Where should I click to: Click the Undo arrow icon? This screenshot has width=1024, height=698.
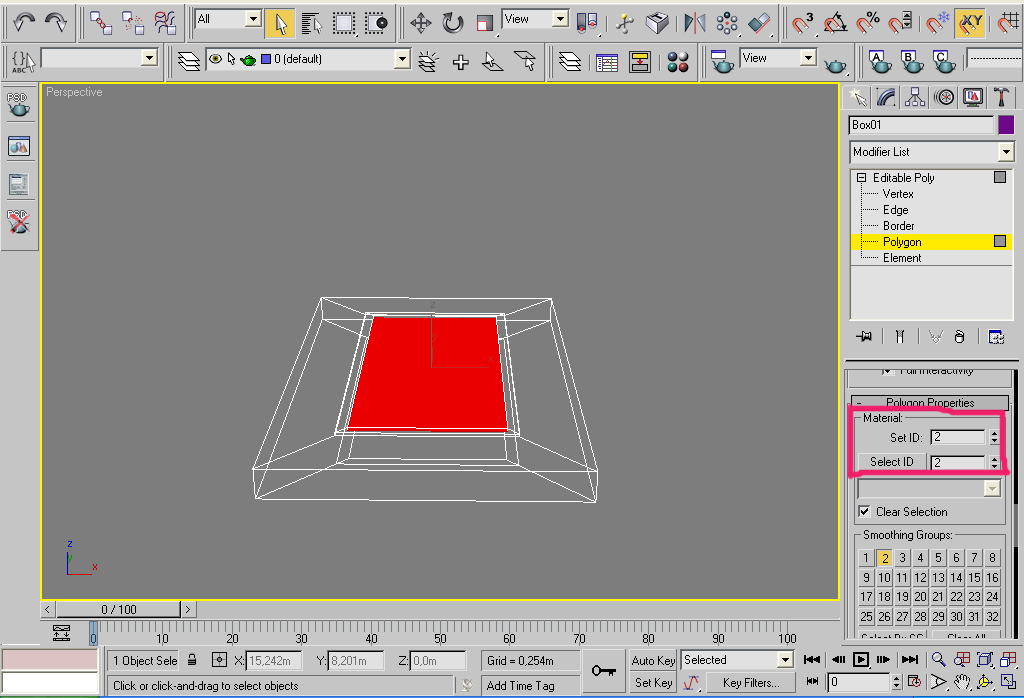24,22
